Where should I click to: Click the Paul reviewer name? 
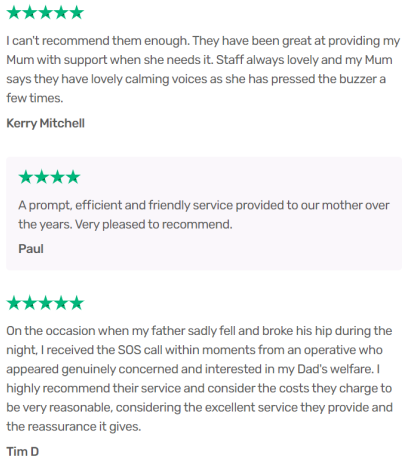(x=31, y=249)
